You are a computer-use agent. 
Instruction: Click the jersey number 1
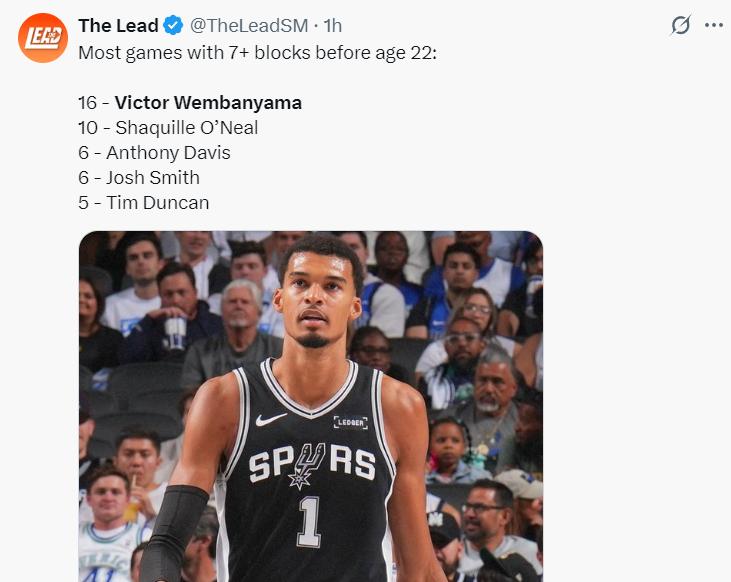pyautogui.click(x=310, y=522)
